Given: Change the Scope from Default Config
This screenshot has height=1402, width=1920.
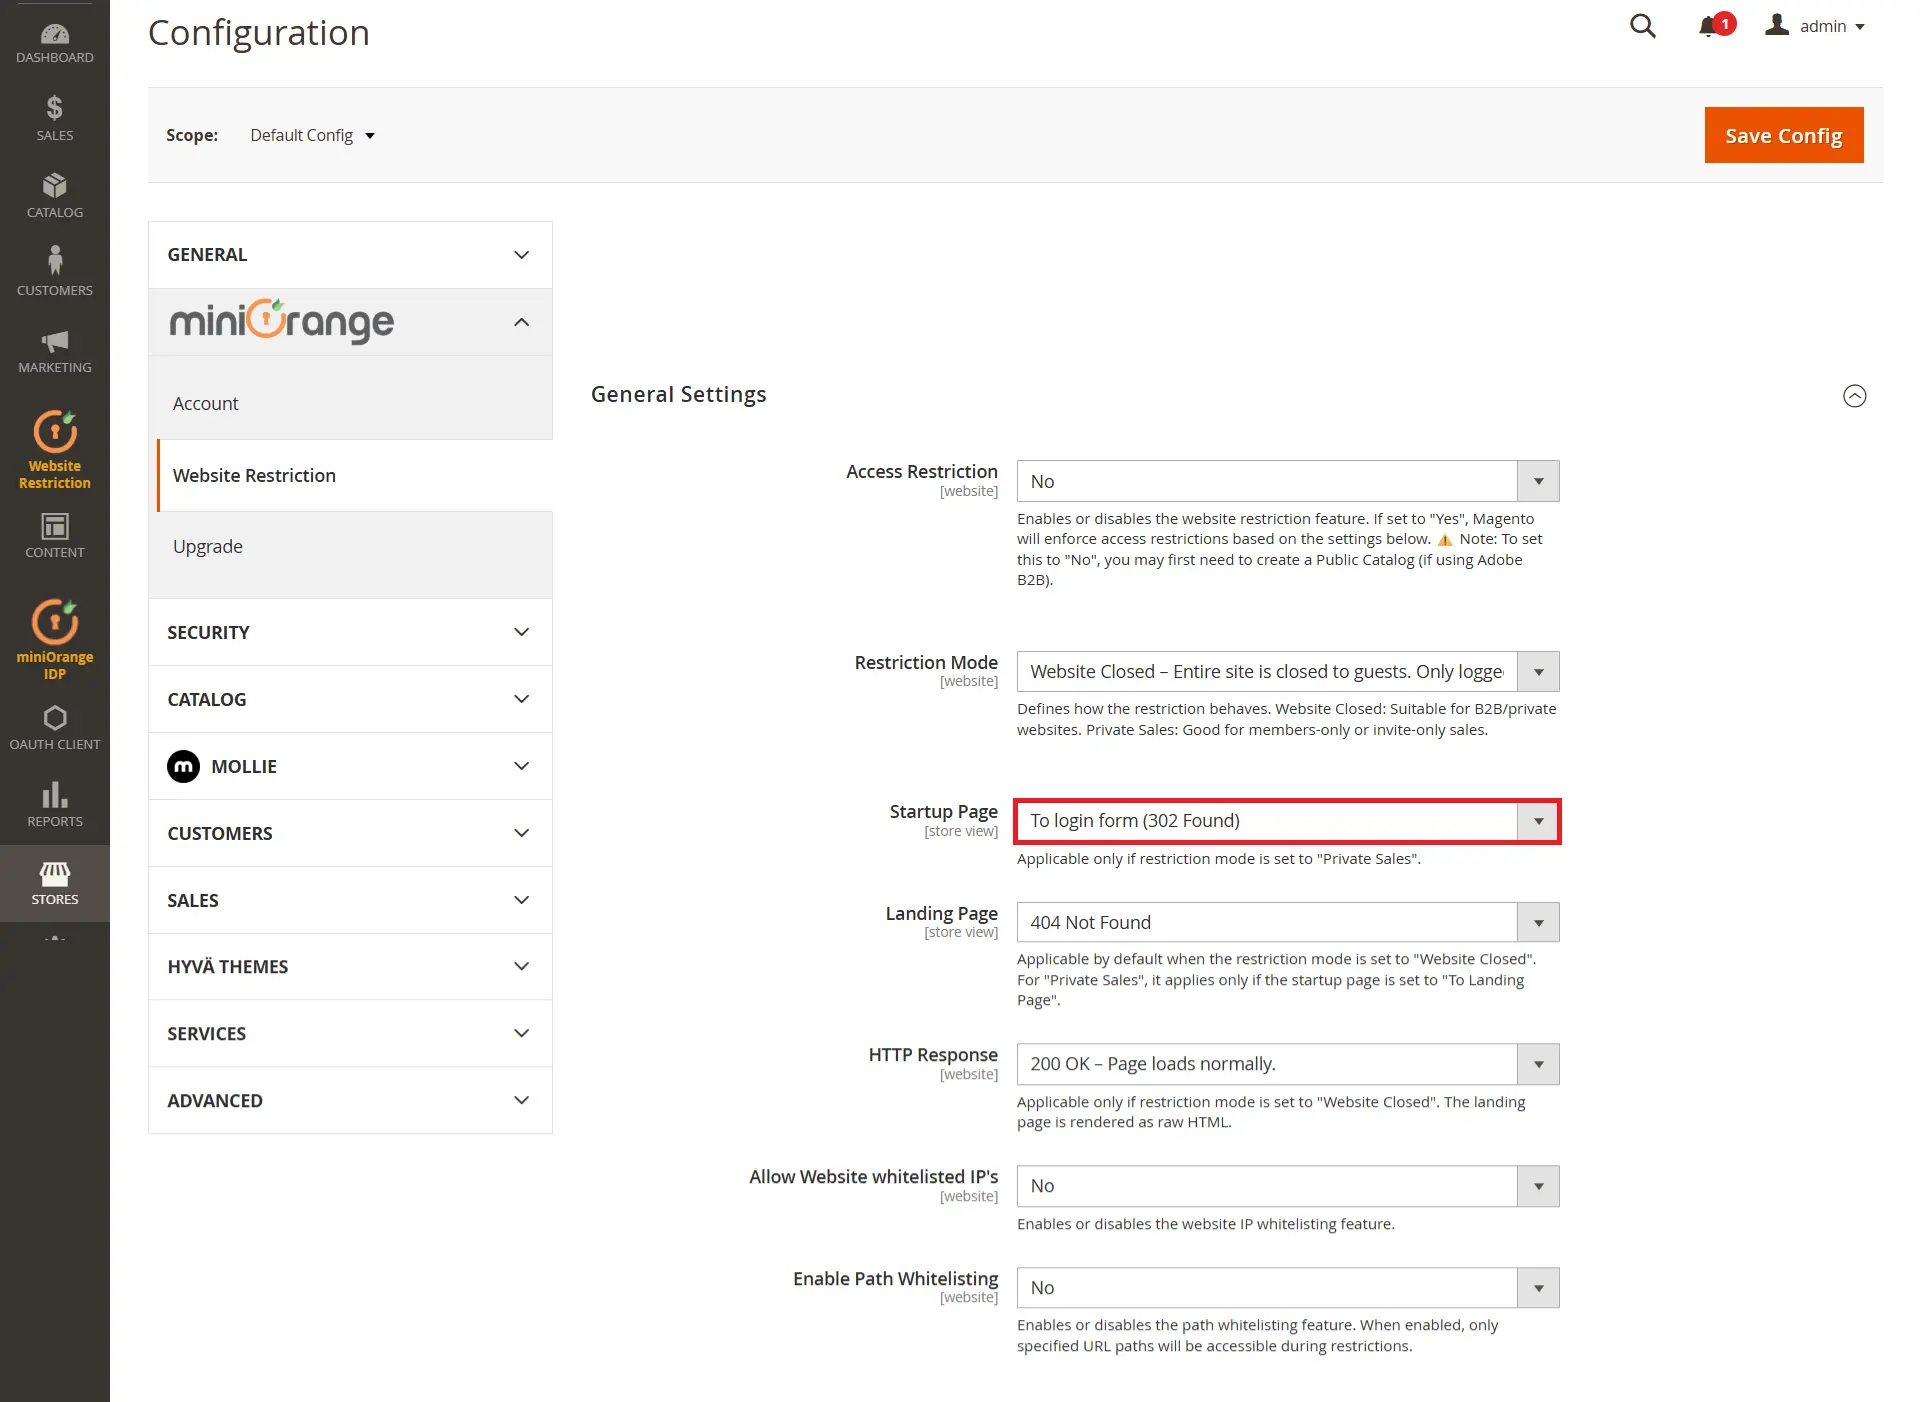Looking at the screenshot, I should pyautogui.click(x=311, y=135).
